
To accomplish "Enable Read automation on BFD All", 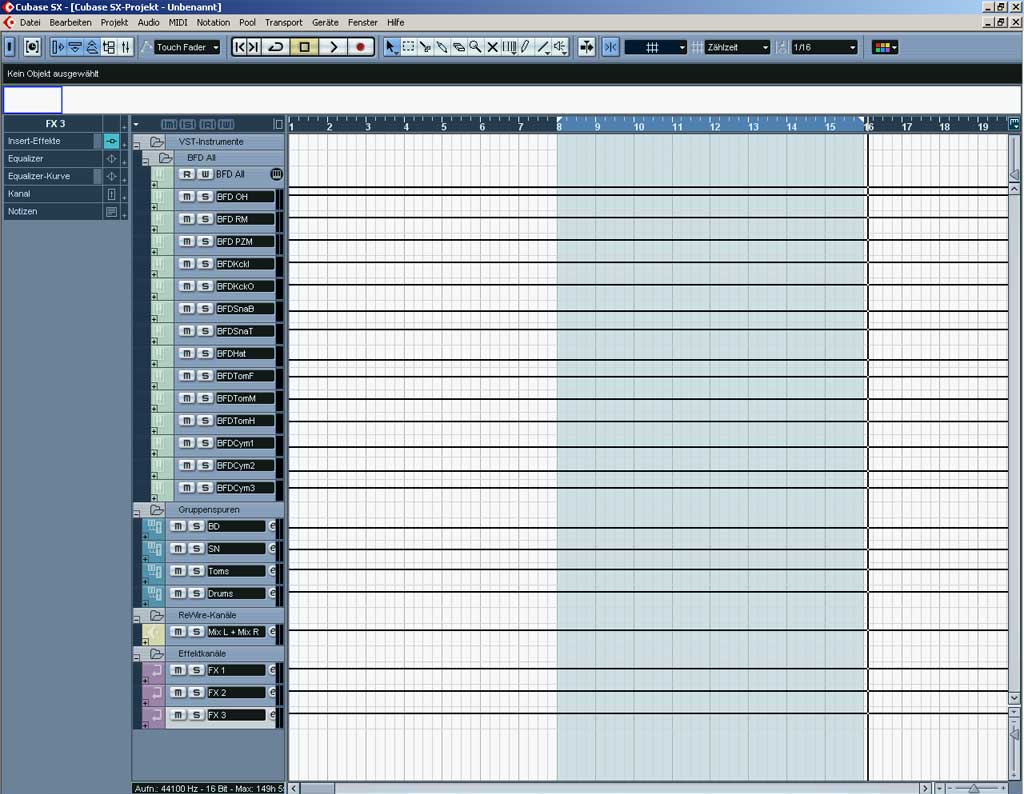I will point(187,174).
